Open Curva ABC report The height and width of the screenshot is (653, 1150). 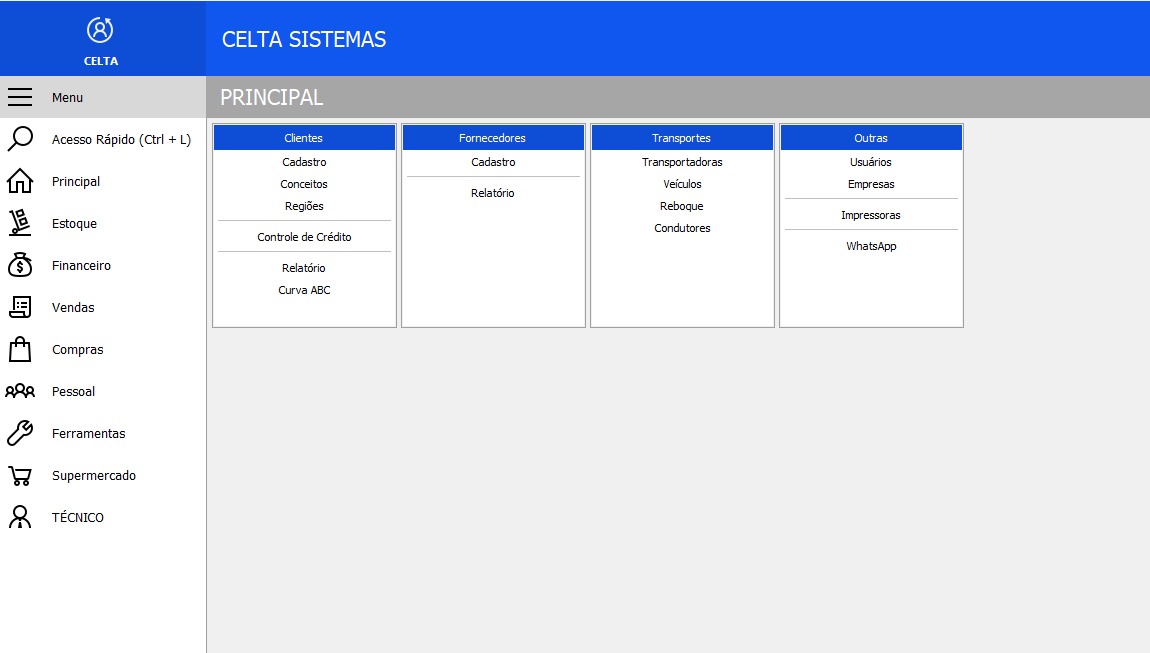304,290
